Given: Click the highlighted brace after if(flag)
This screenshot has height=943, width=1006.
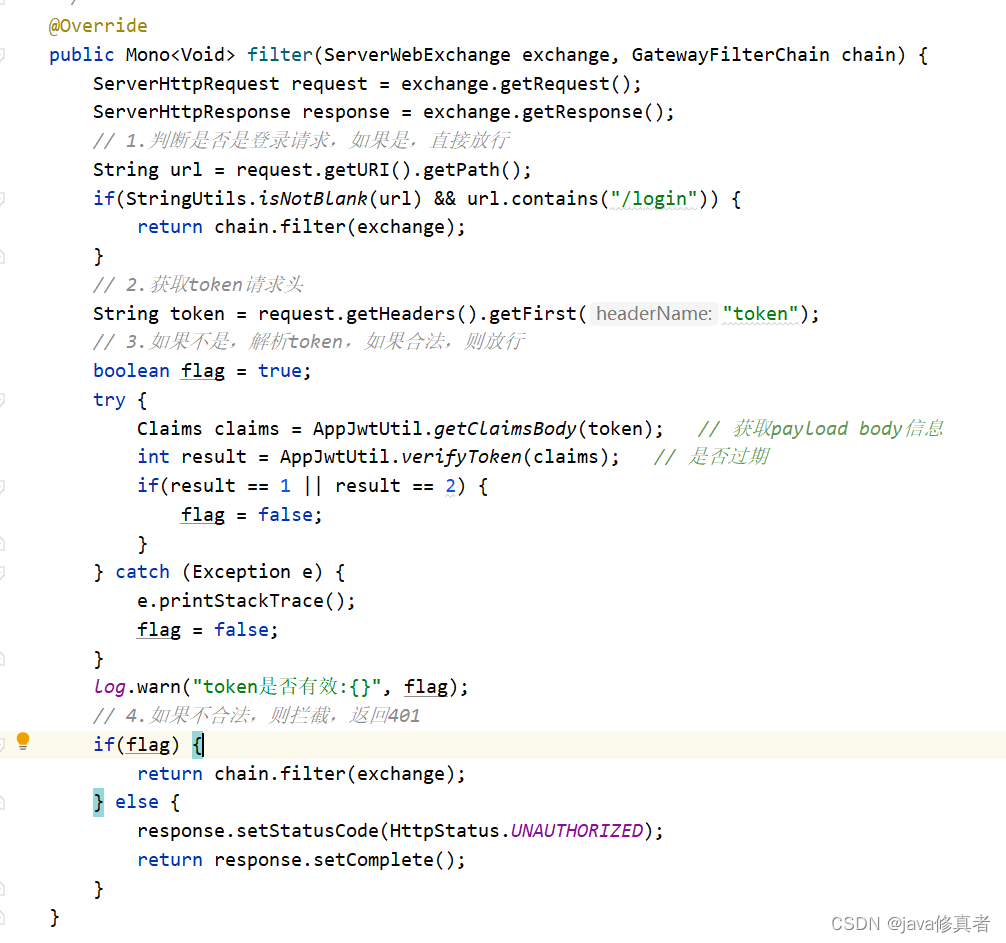Looking at the screenshot, I should 197,745.
